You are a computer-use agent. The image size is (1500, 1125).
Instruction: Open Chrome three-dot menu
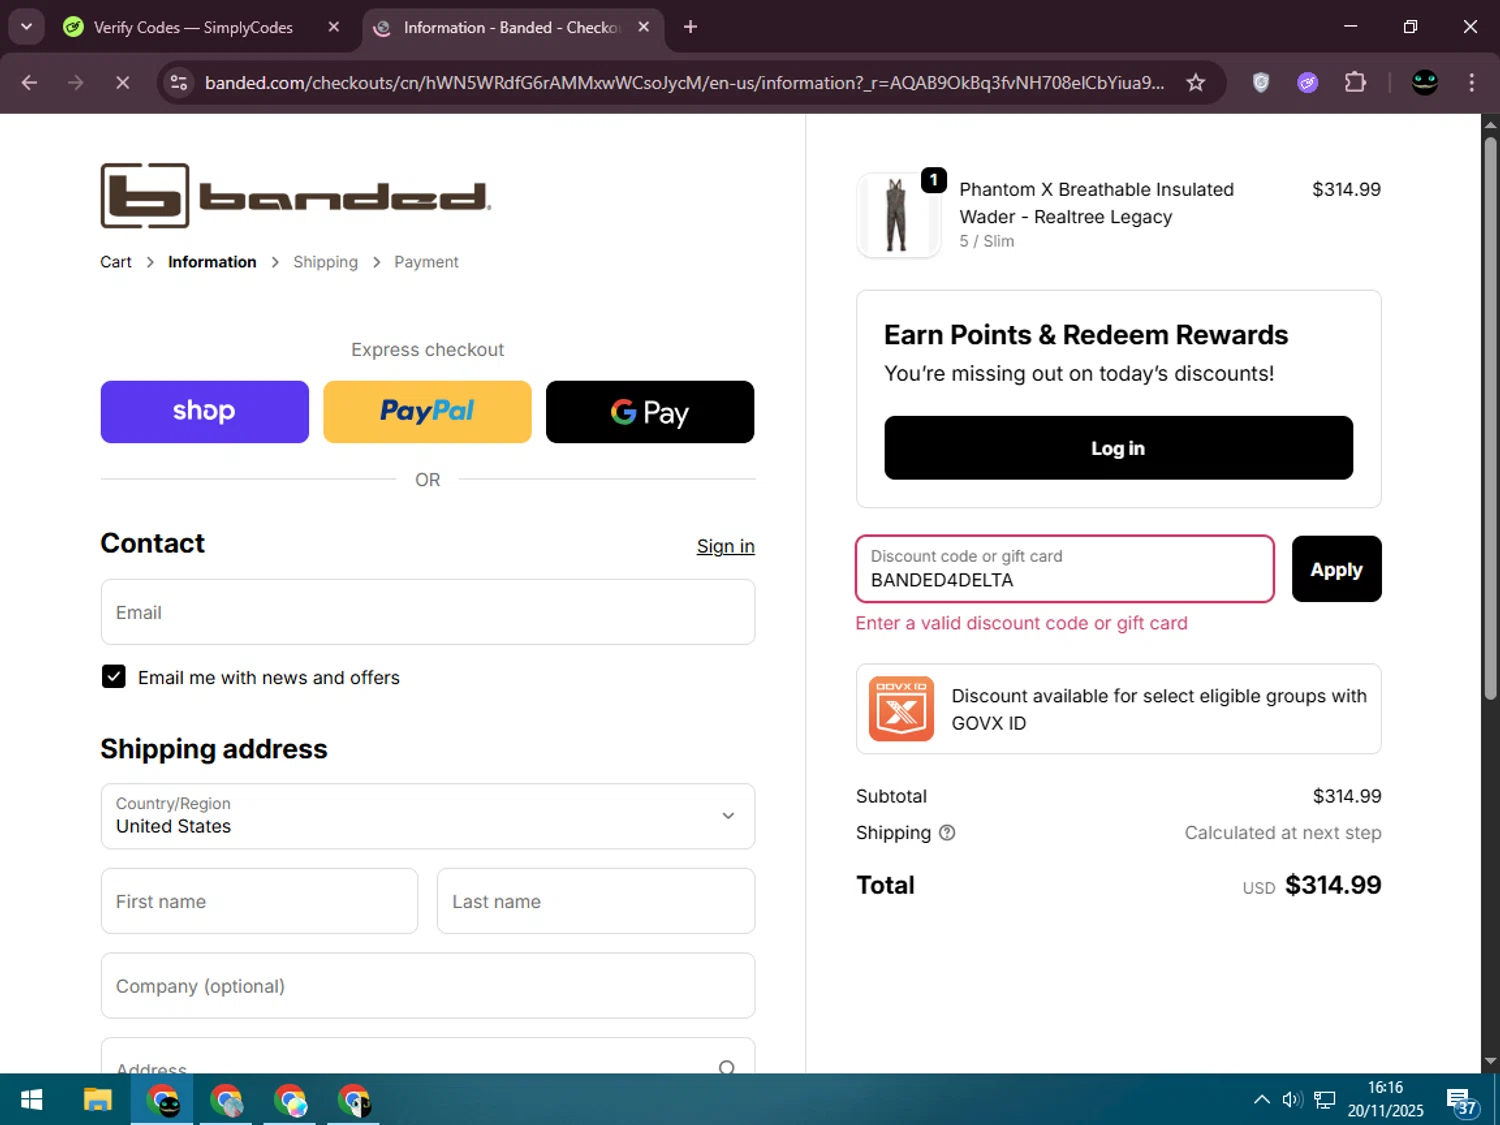click(1471, 83)
